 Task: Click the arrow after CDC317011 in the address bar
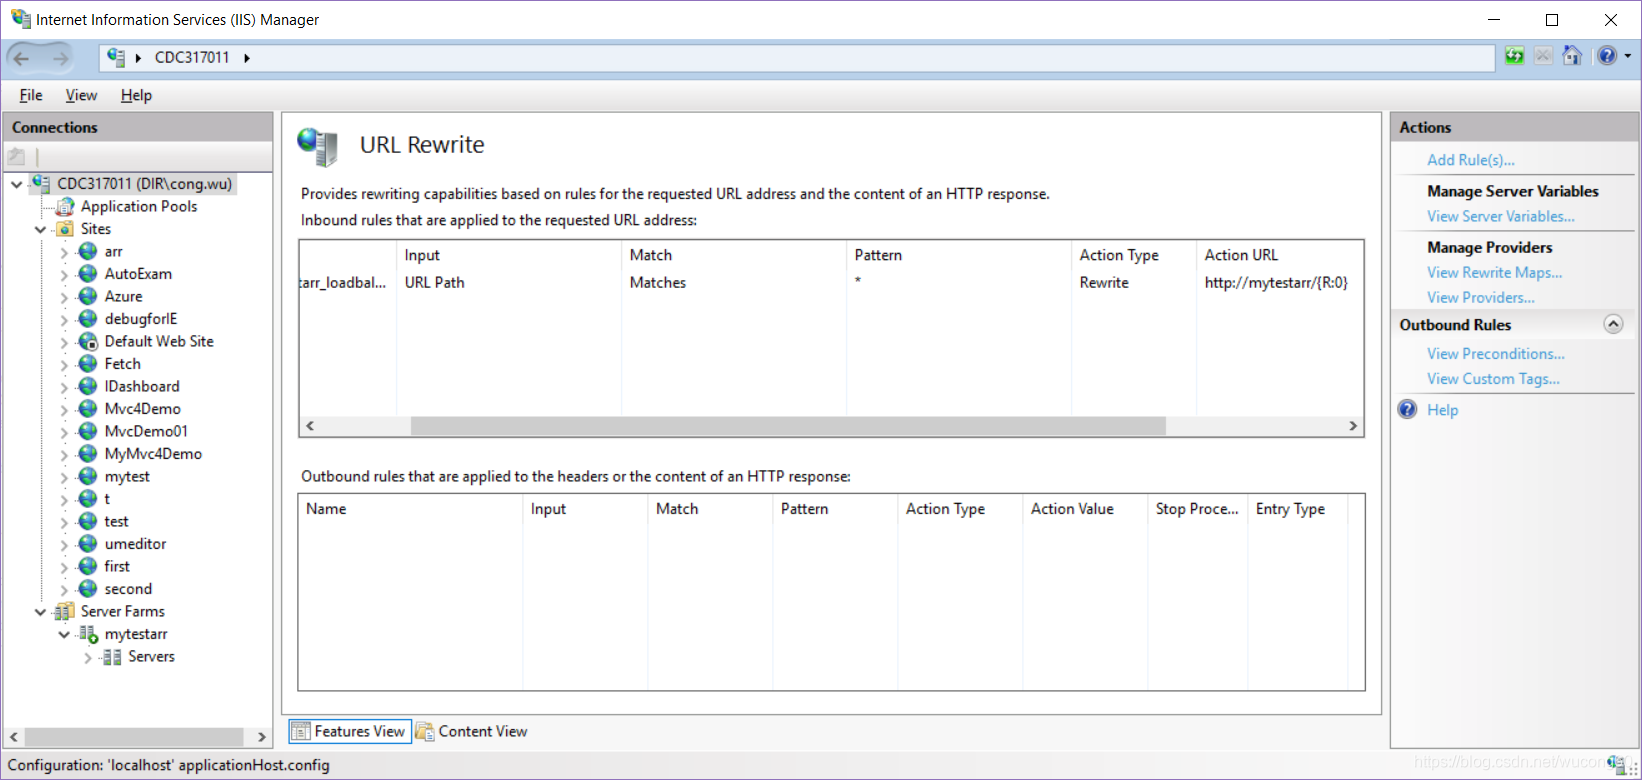click(247, 58)
